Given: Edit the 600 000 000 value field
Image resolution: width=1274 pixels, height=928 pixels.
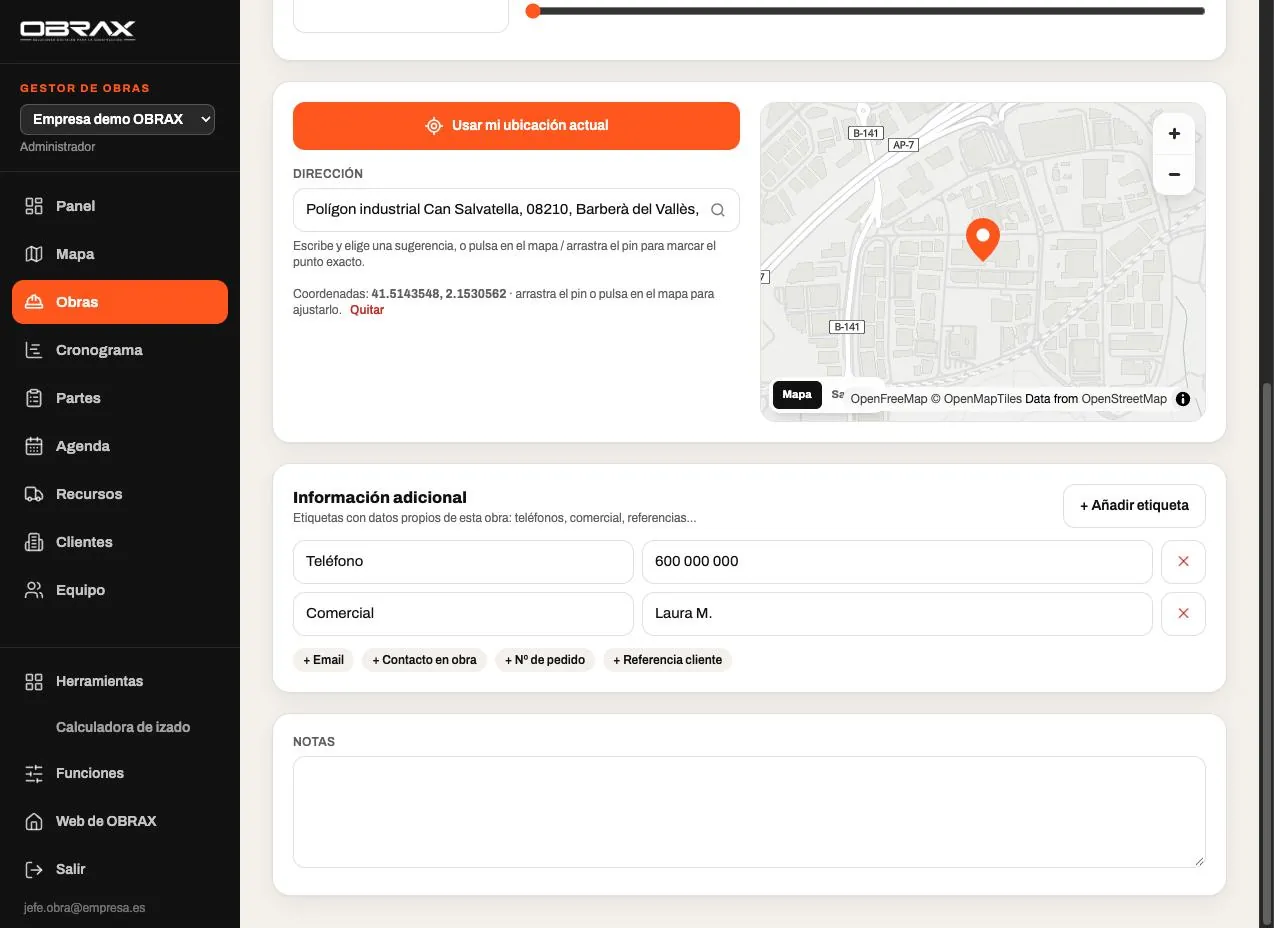Looking at the screenshot, I should (897, 562).
